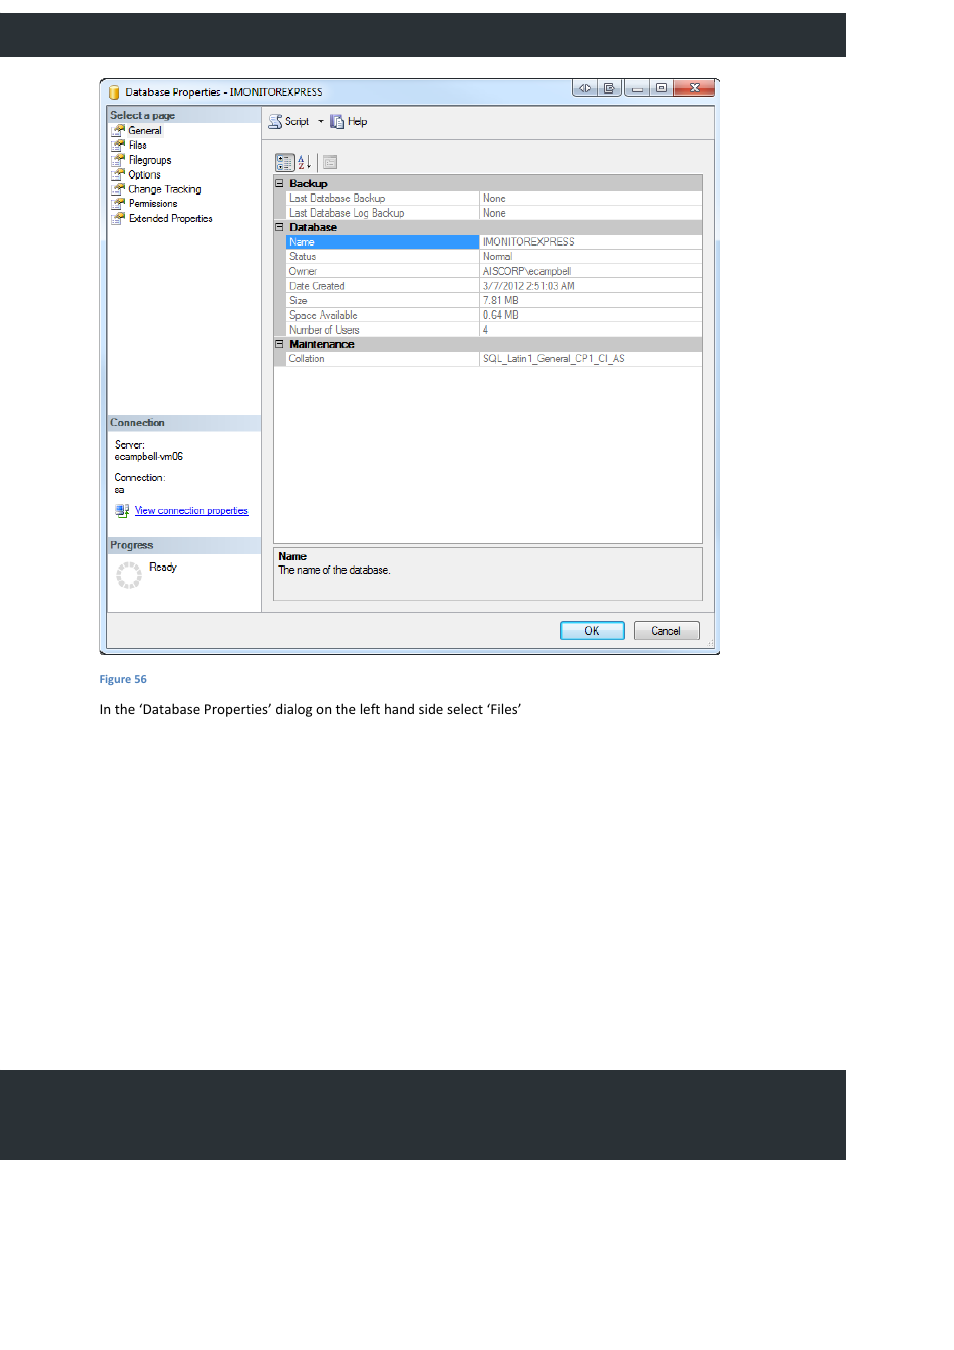The width and height of the screenshot is (954, 1350).
Task: Select the General page
Action: tap(145, 130)
